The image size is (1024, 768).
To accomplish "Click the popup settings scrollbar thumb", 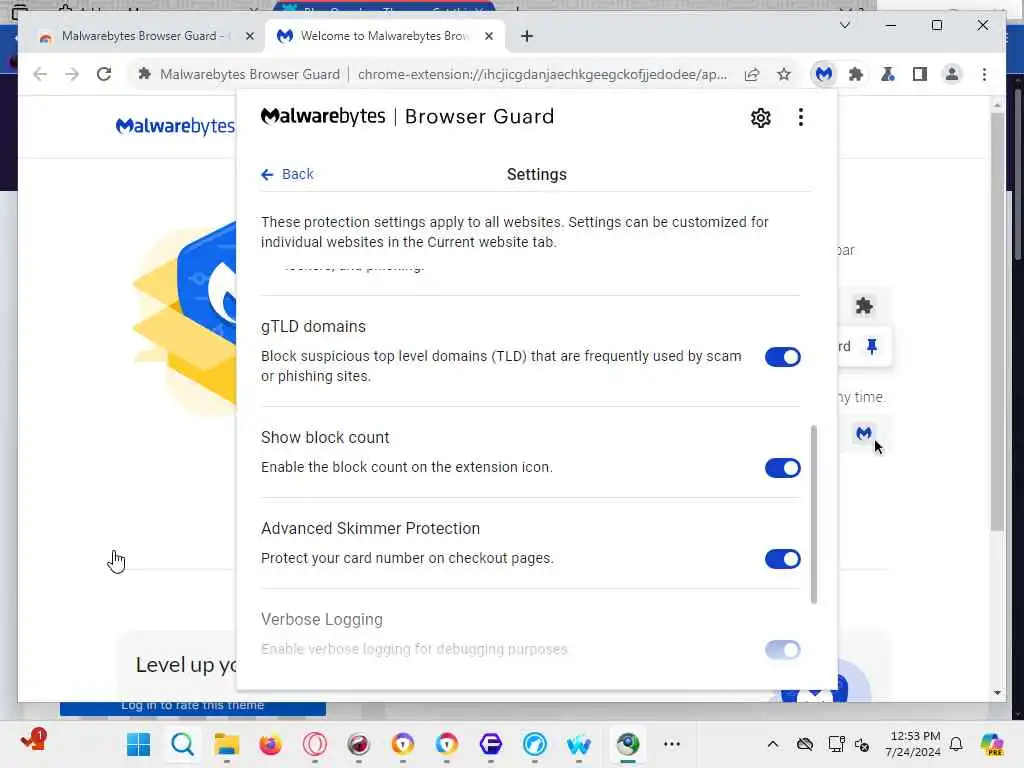I will pyautogui.click(x=814, y=515).
